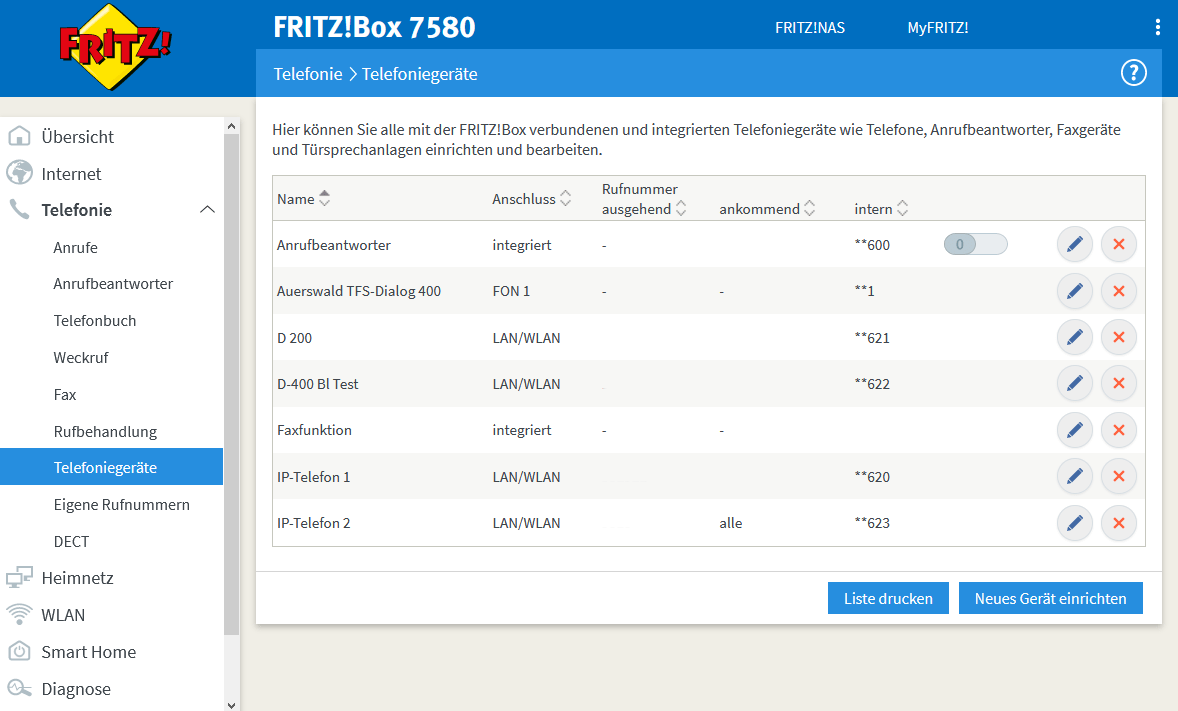Click Neues Gerät einrichten button

click(x=1050, y=598)
